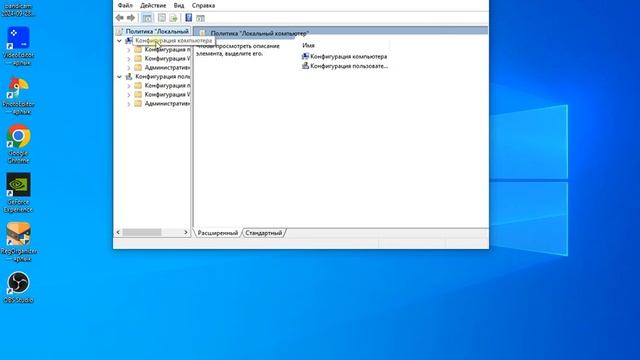Open the Bandicam file on the desktop

(18, 9)
